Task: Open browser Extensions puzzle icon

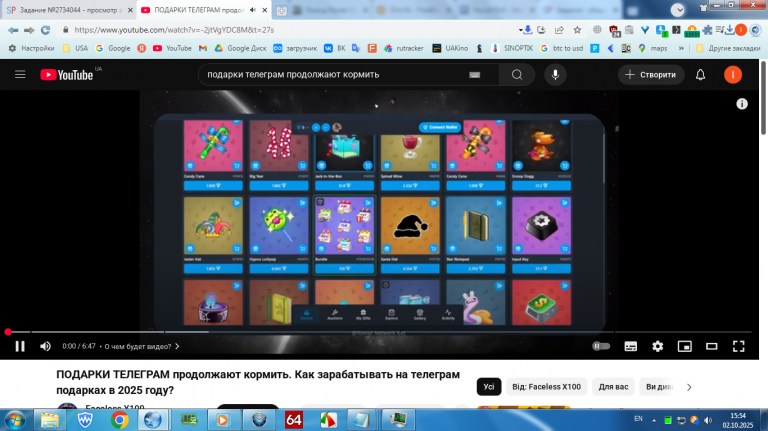Action: pos(707,30)
